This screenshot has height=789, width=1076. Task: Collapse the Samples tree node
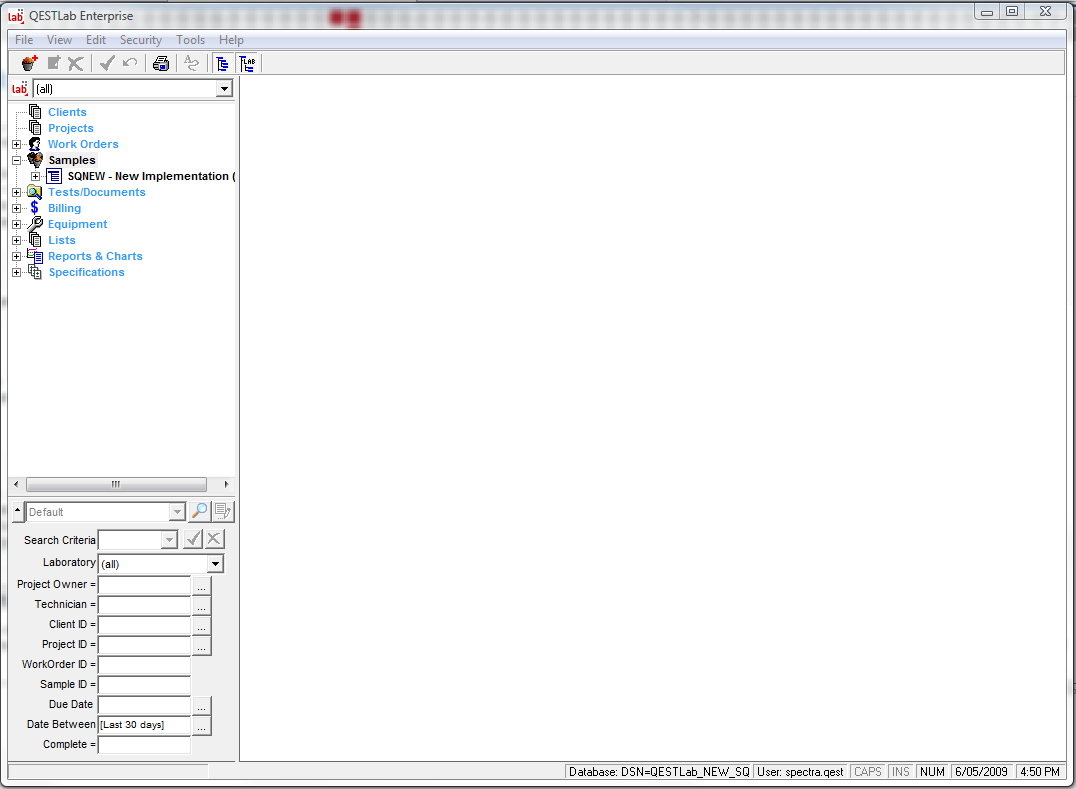click(16, 160)
